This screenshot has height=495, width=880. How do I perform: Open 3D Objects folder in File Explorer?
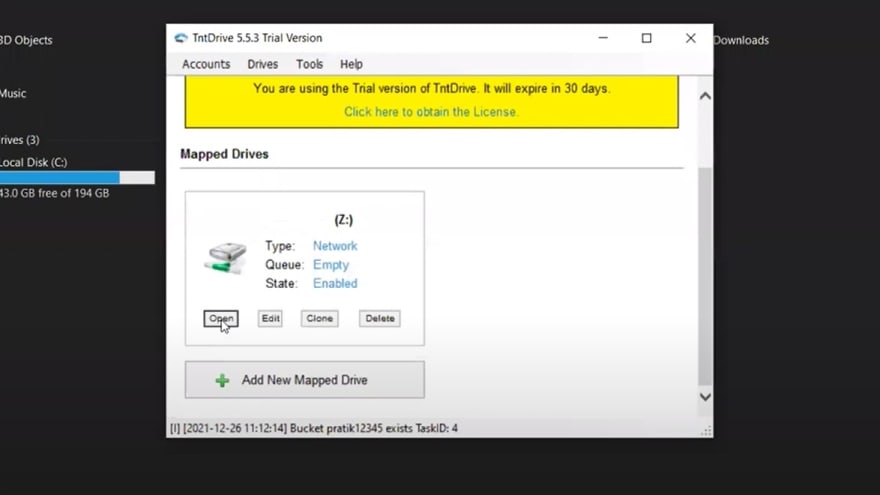[26, 40]
